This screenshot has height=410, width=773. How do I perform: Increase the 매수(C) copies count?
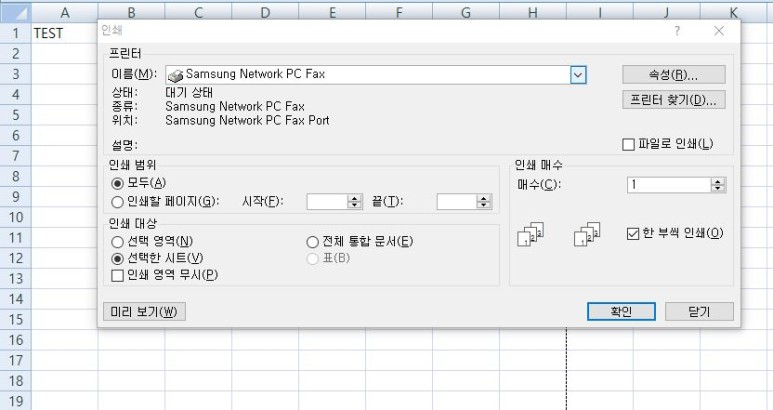pos(718,182)
